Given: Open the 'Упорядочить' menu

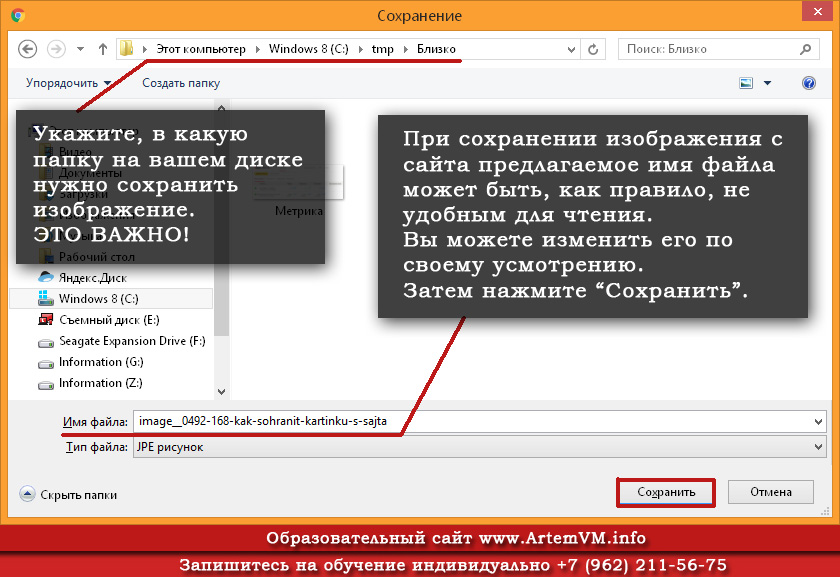Looking at the screenshot, I should [x=69, y=83].
